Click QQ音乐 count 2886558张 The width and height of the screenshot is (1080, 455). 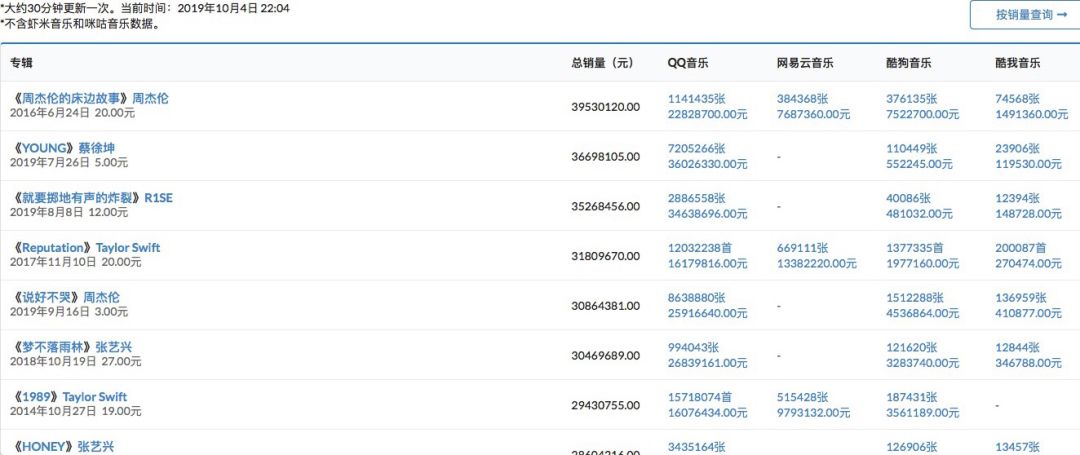click(x=696, y=198)
